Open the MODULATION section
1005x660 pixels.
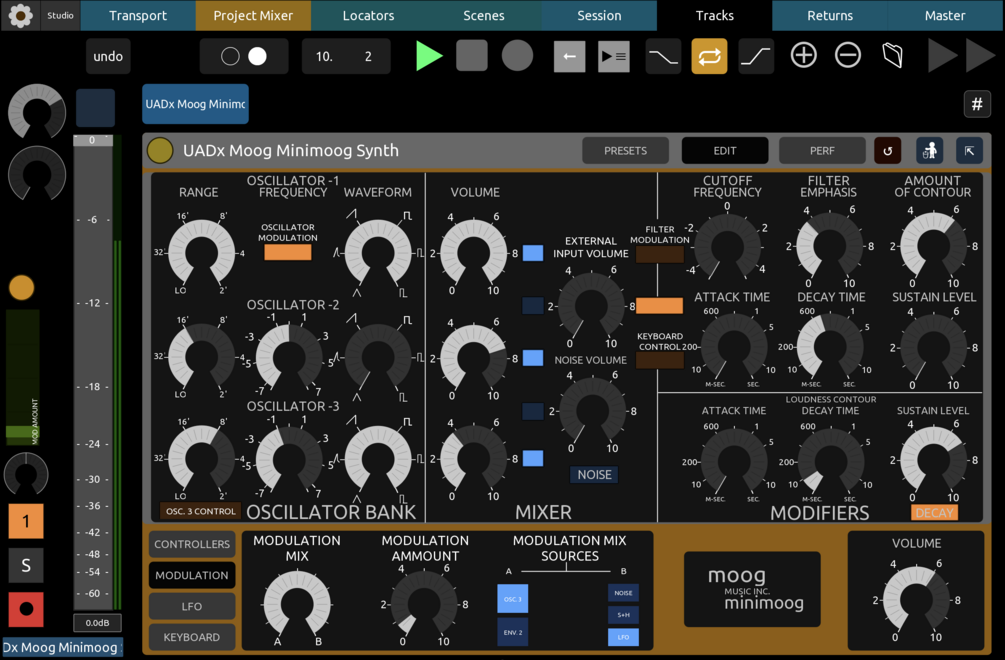(192, 575)
